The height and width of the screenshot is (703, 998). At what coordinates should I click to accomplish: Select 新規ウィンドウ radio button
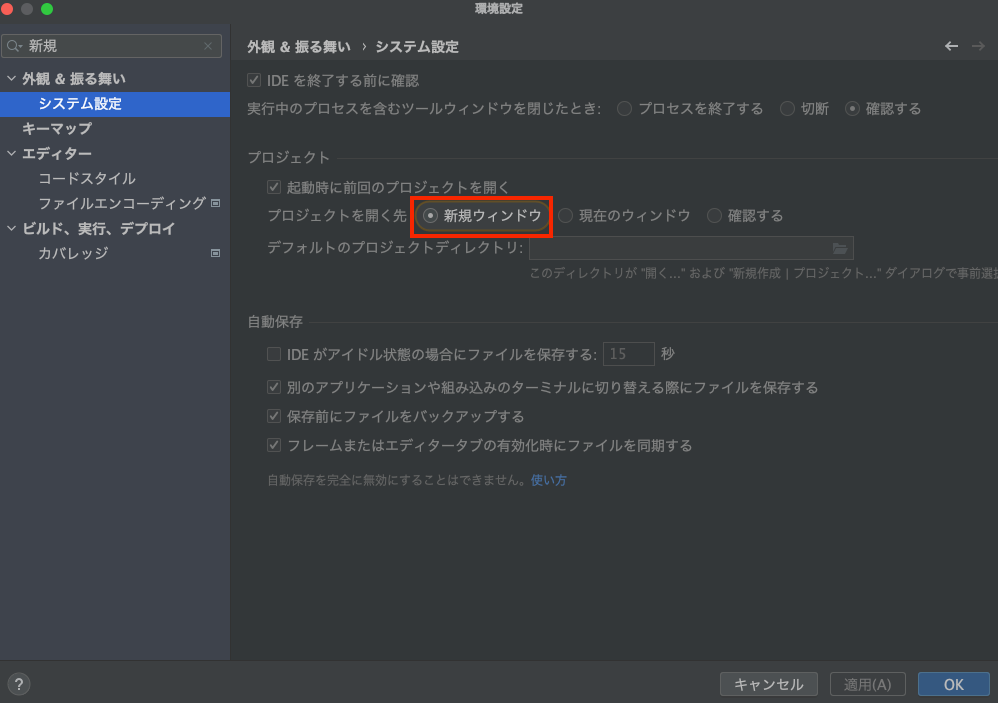430,216
